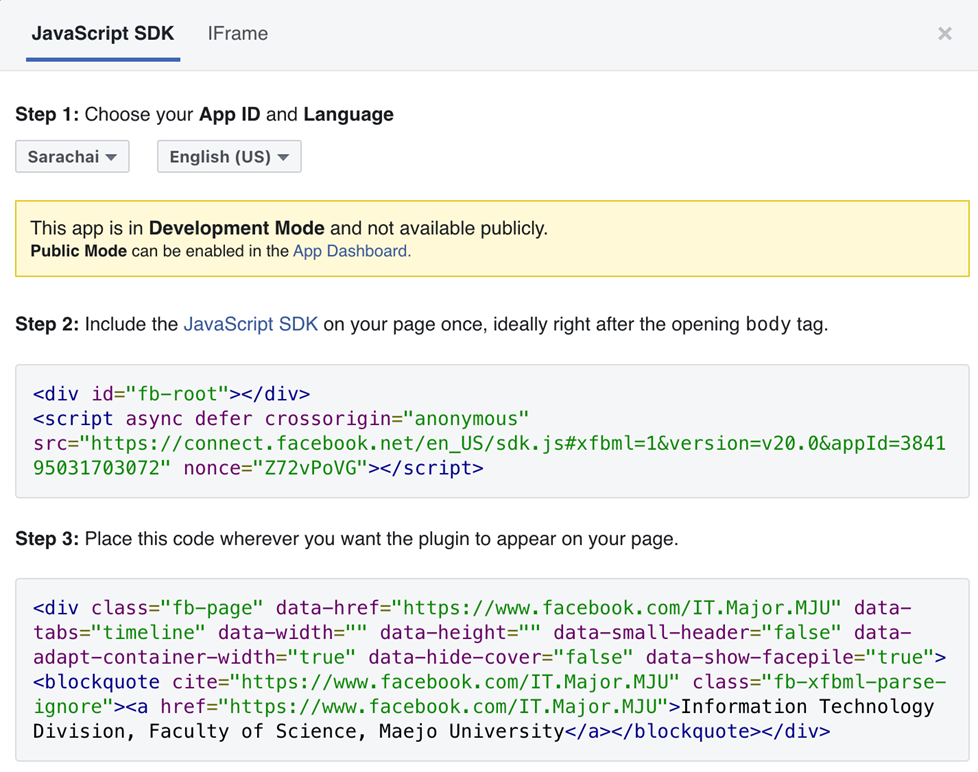This screenshot has width=978, height=772.
Task: Open the English (US) language dropdown
Action: (x=229, y=157)
